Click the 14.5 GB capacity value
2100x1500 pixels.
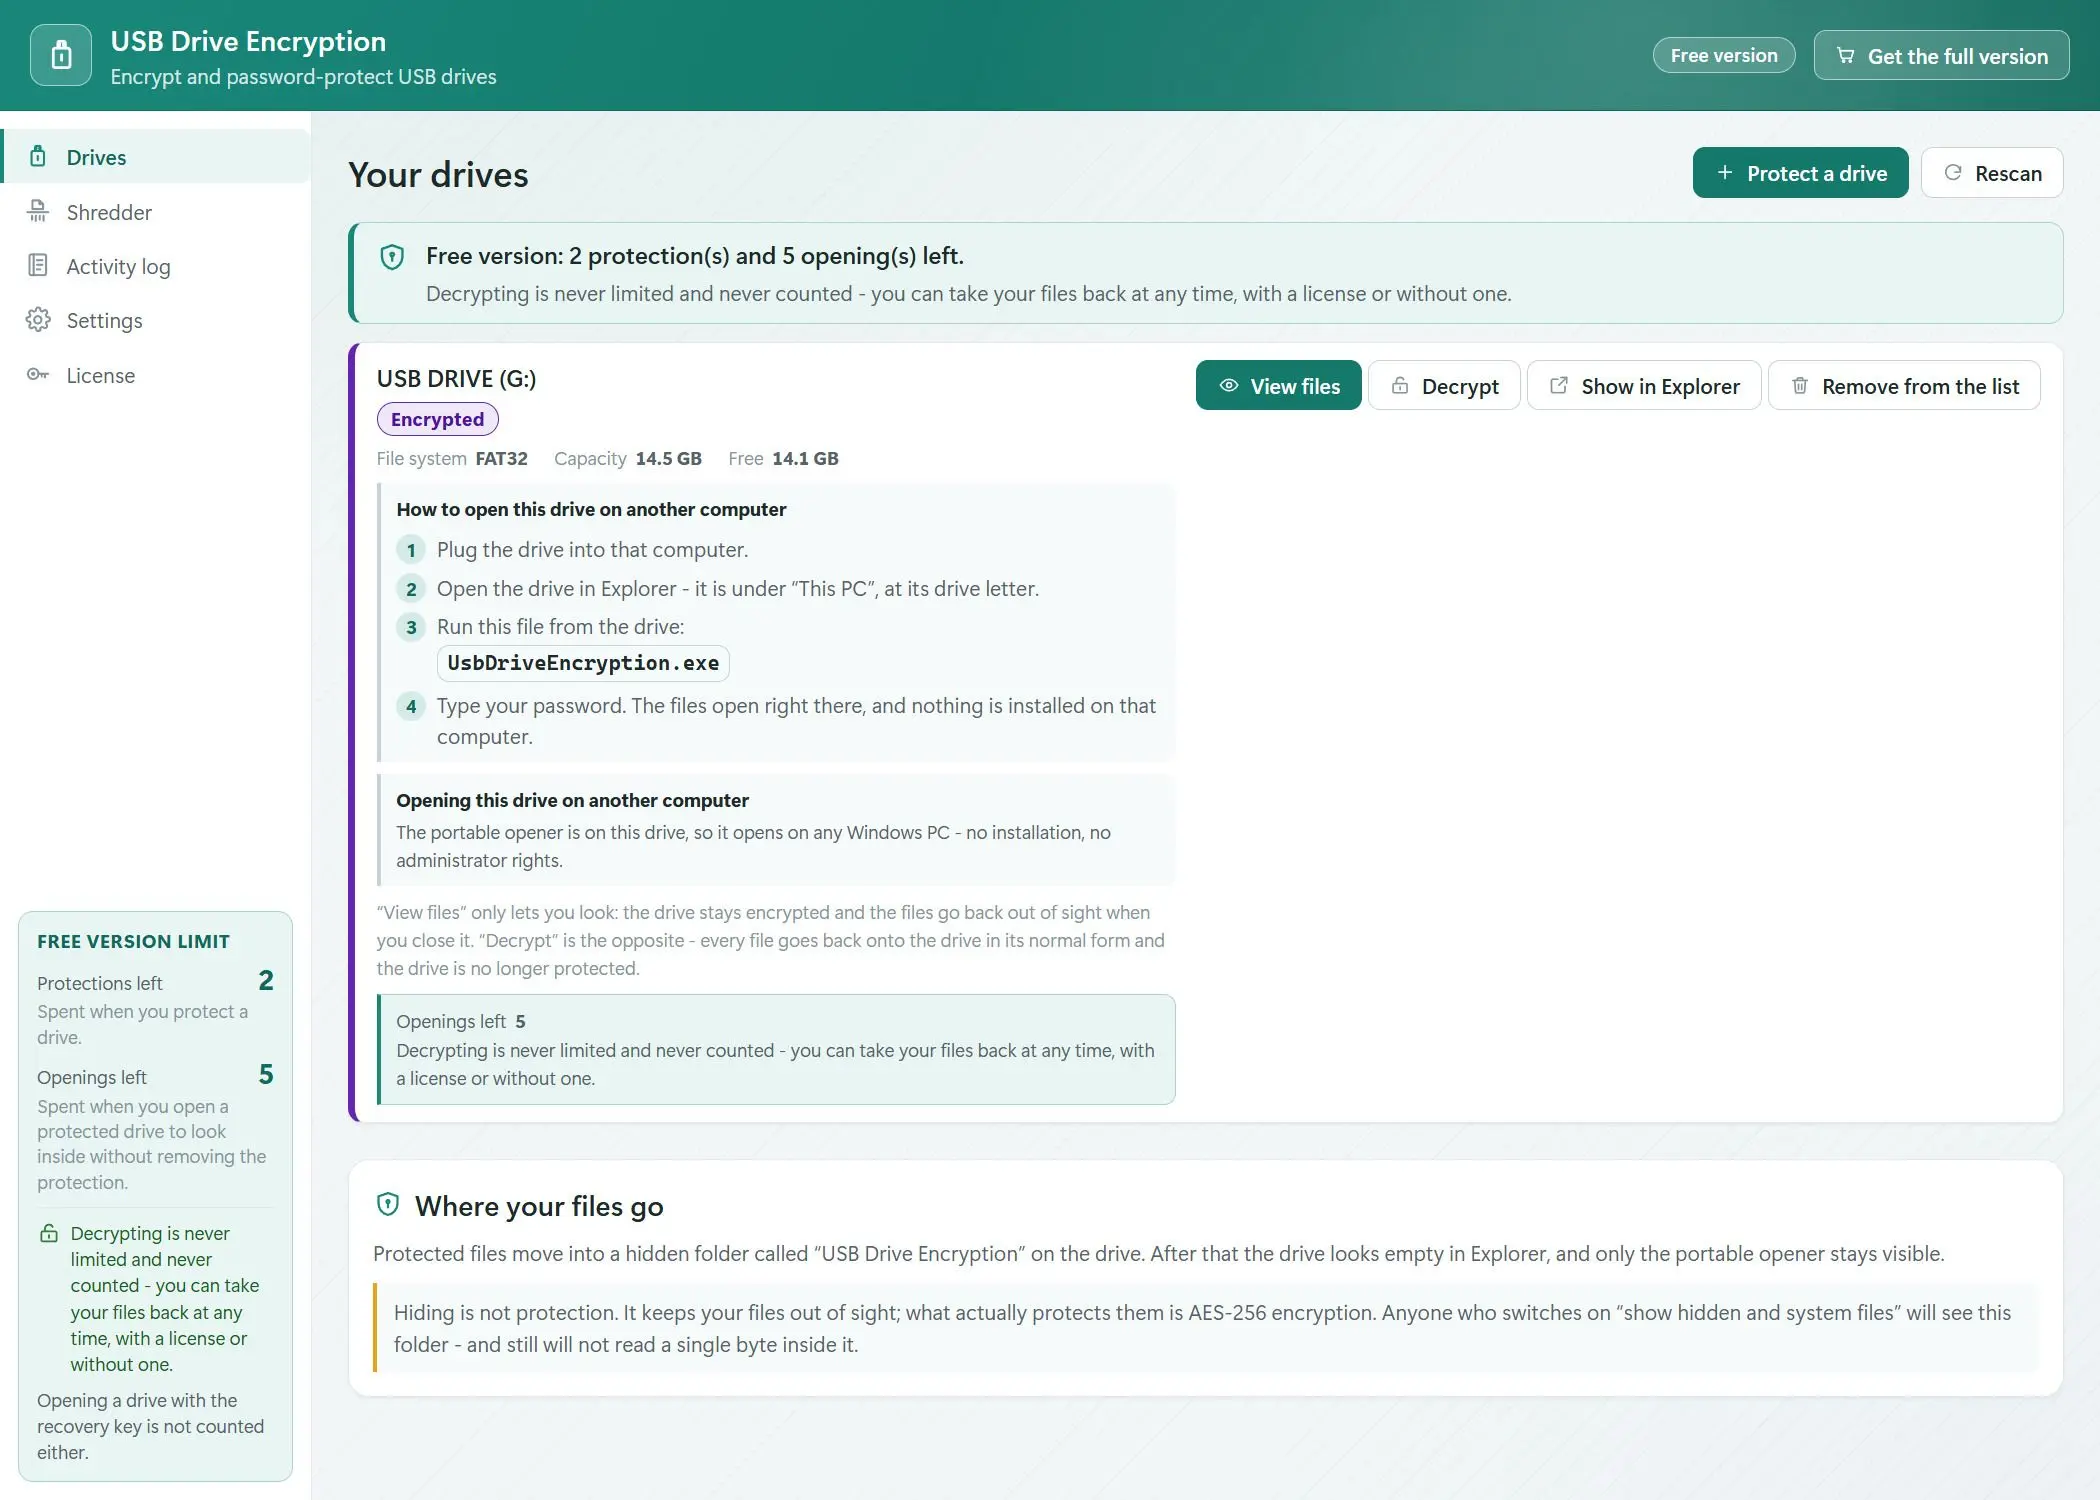pos(668,459)
